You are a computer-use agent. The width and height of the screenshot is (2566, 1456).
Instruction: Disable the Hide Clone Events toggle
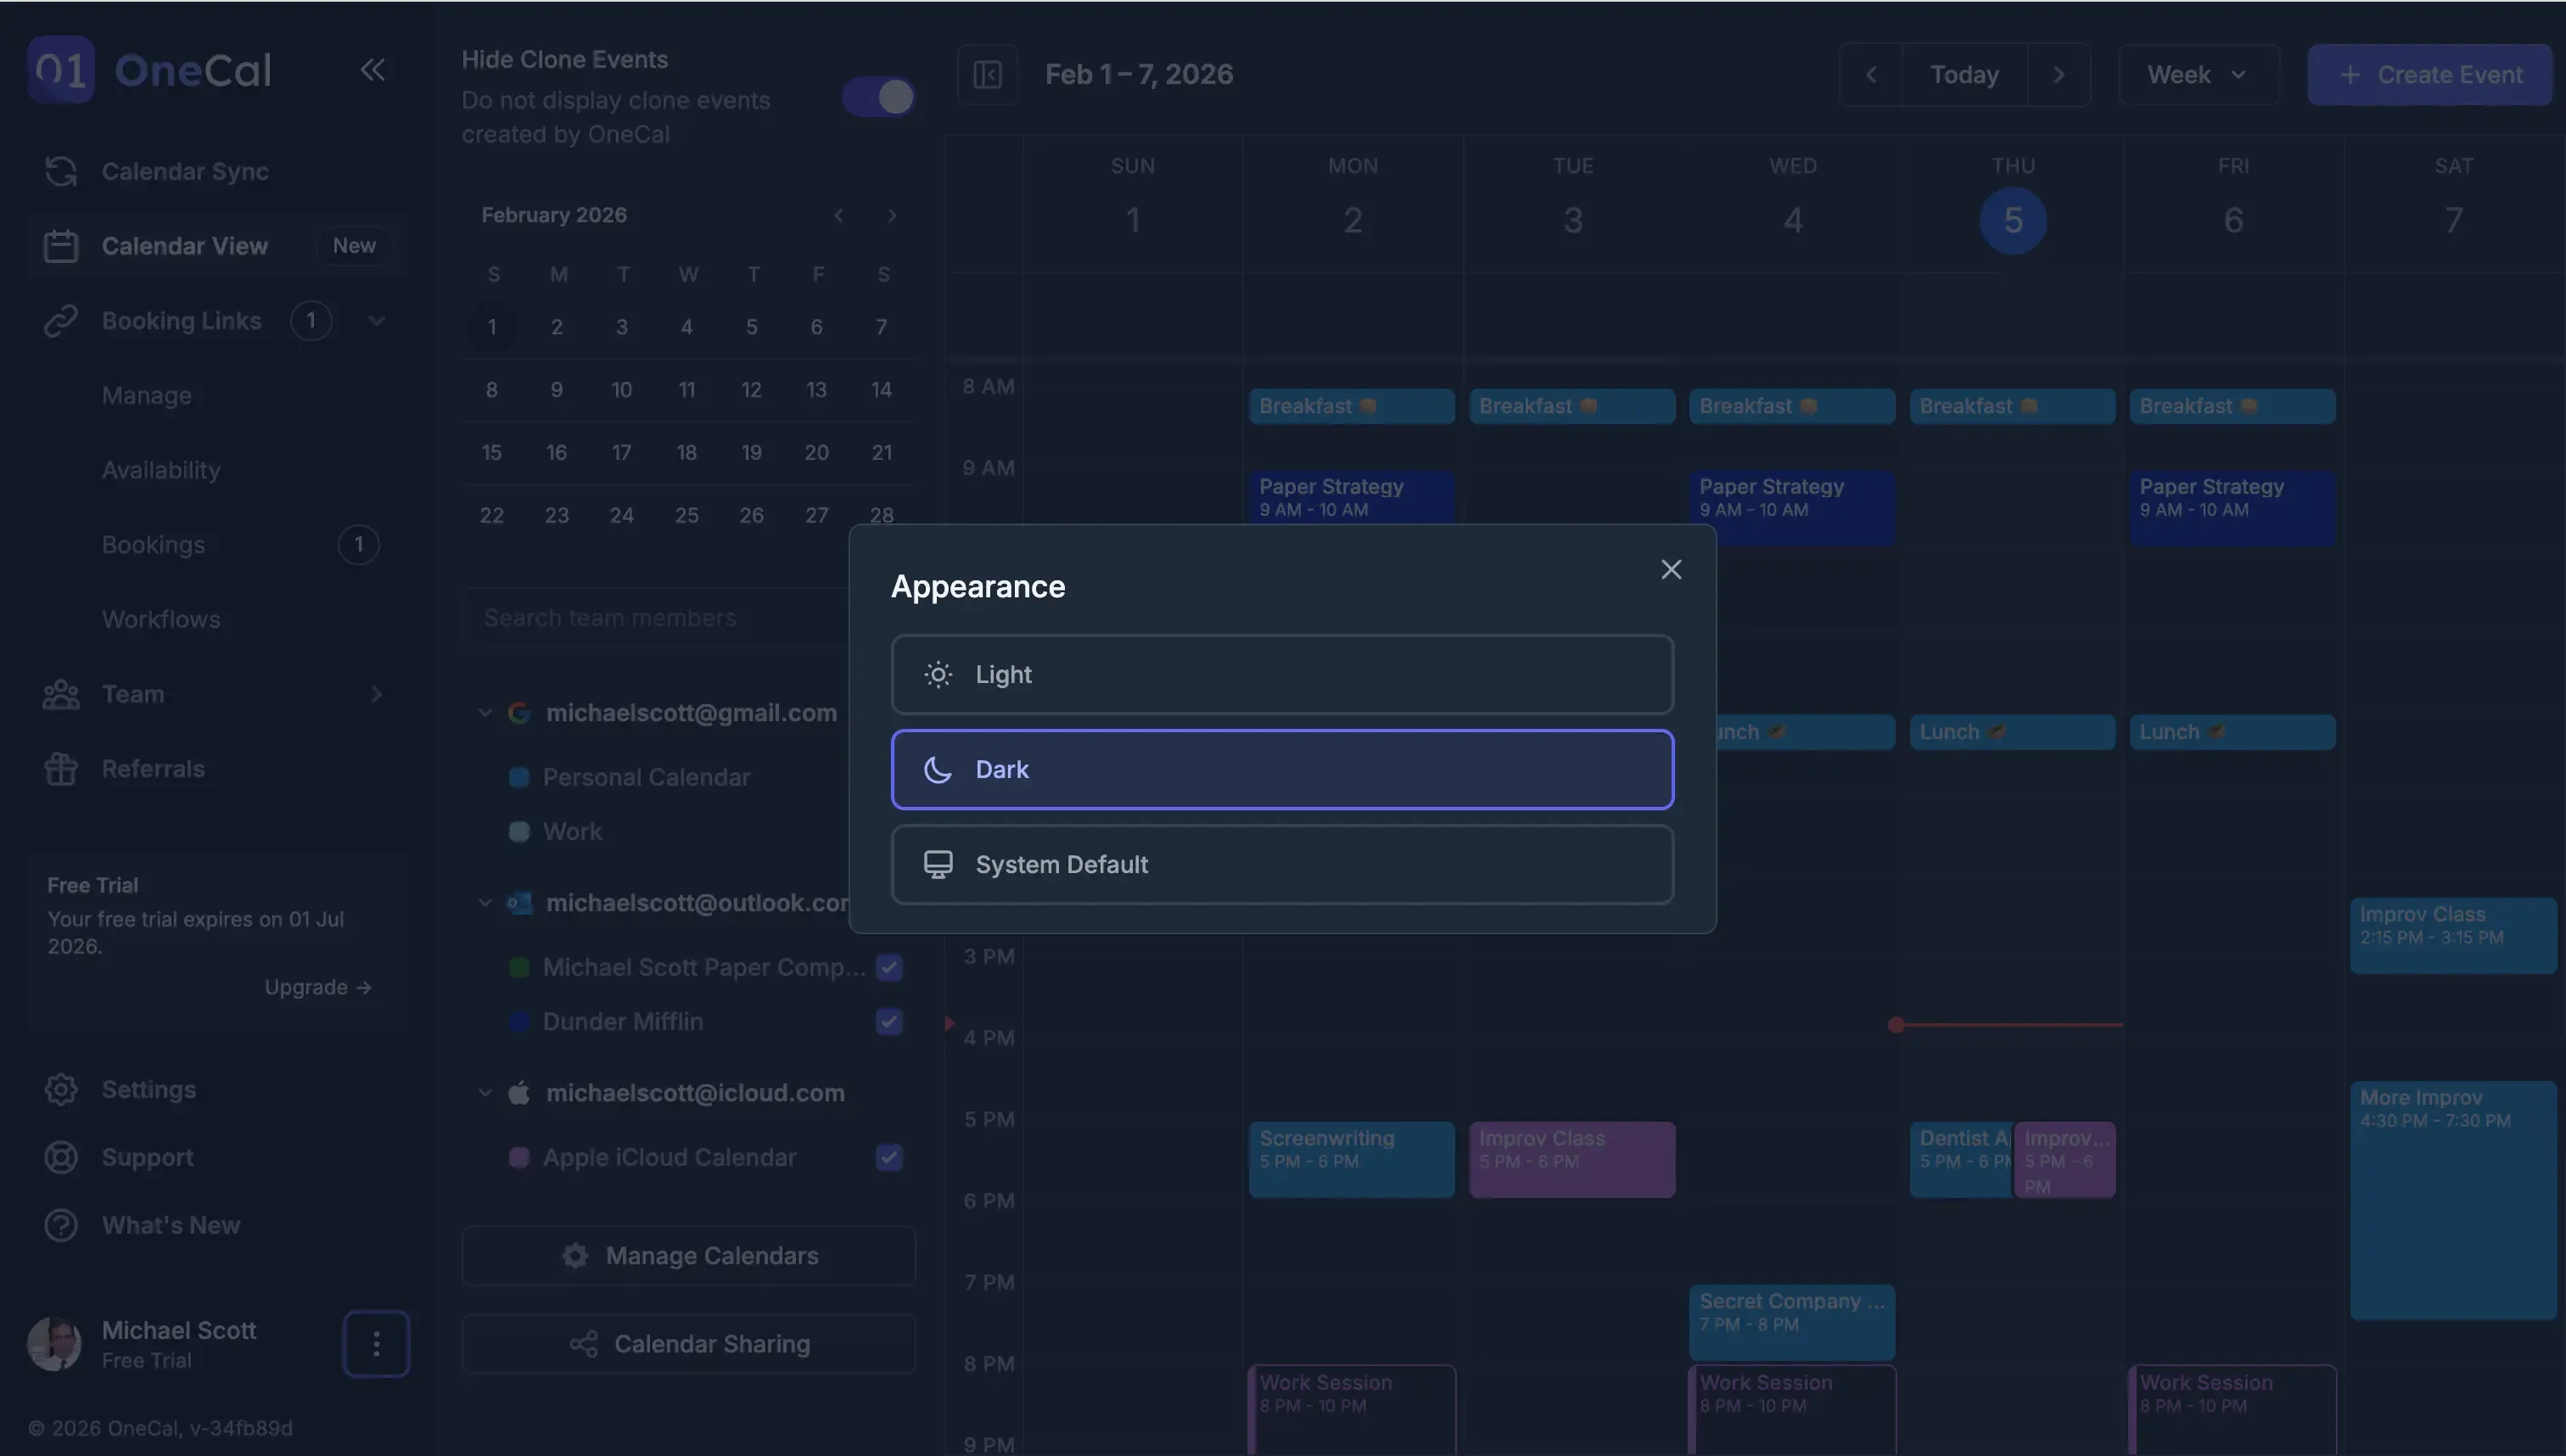click(x=877, y=97)
